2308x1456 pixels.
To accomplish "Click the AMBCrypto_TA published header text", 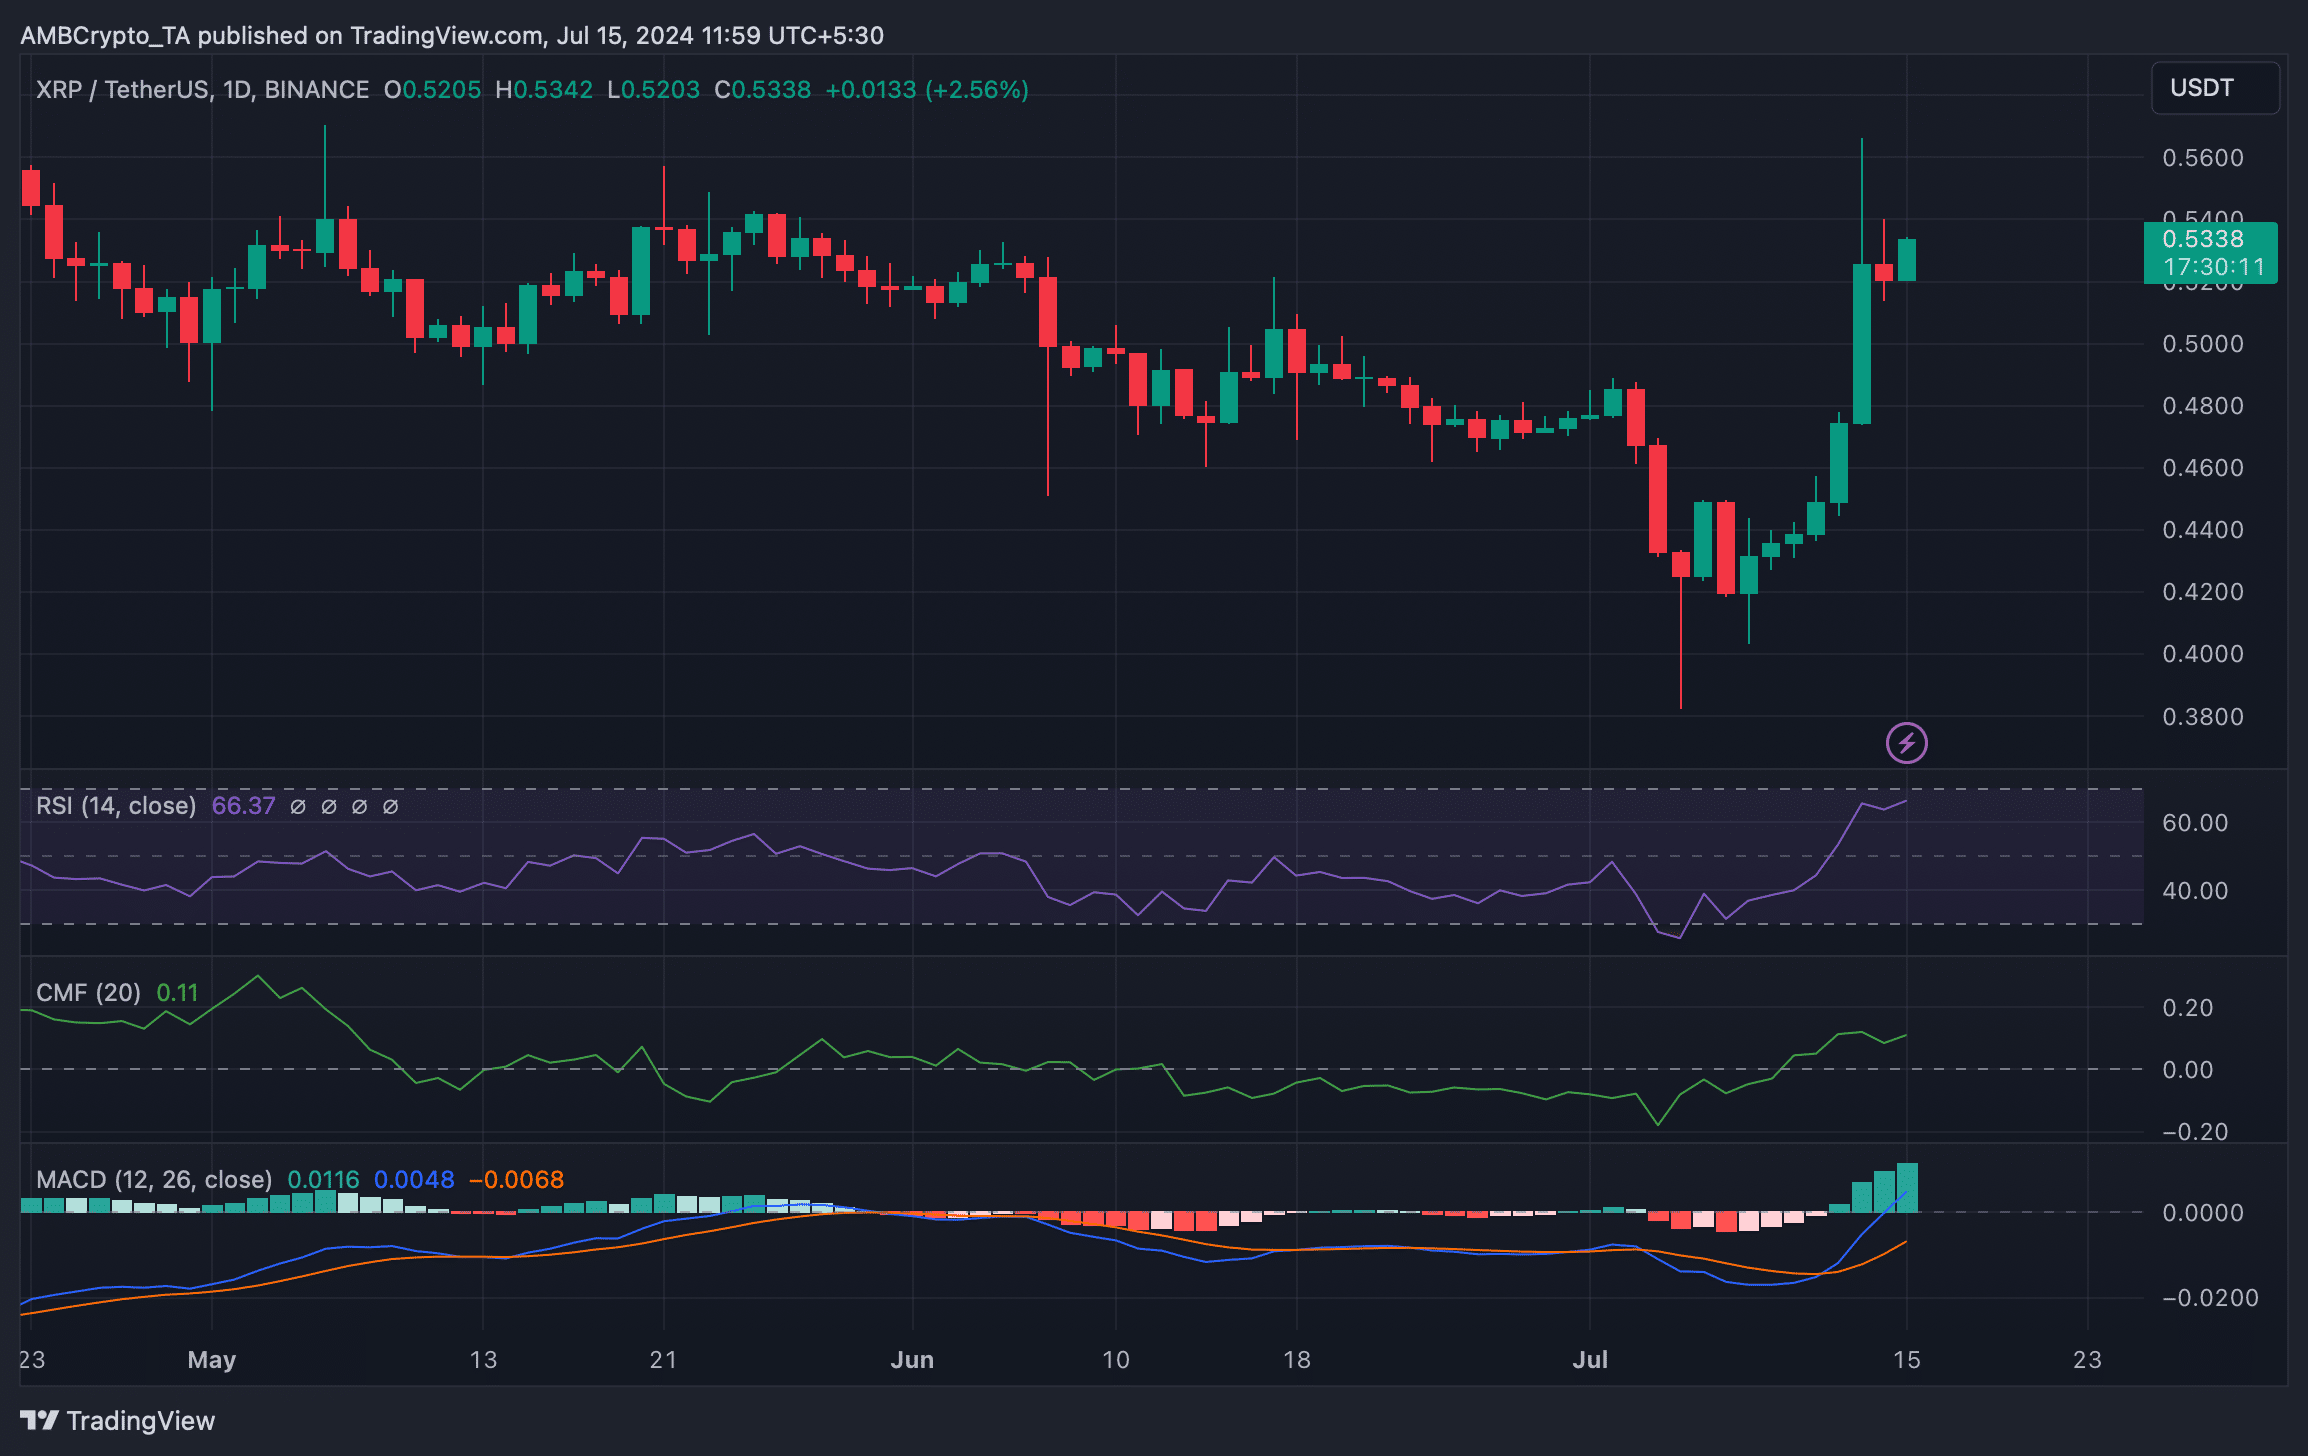I will (452, 36).
